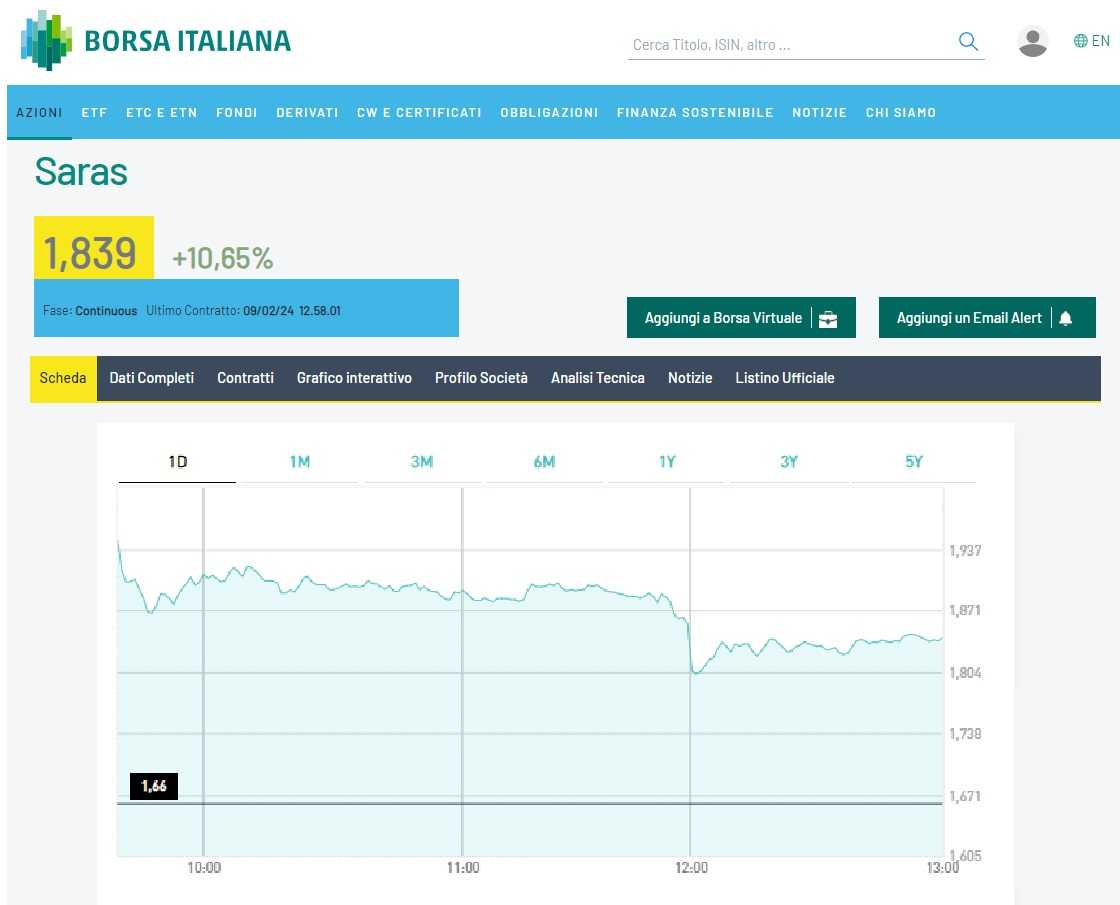
Task: Select the Listino Ufficiale tab
Action: (785, 378)
